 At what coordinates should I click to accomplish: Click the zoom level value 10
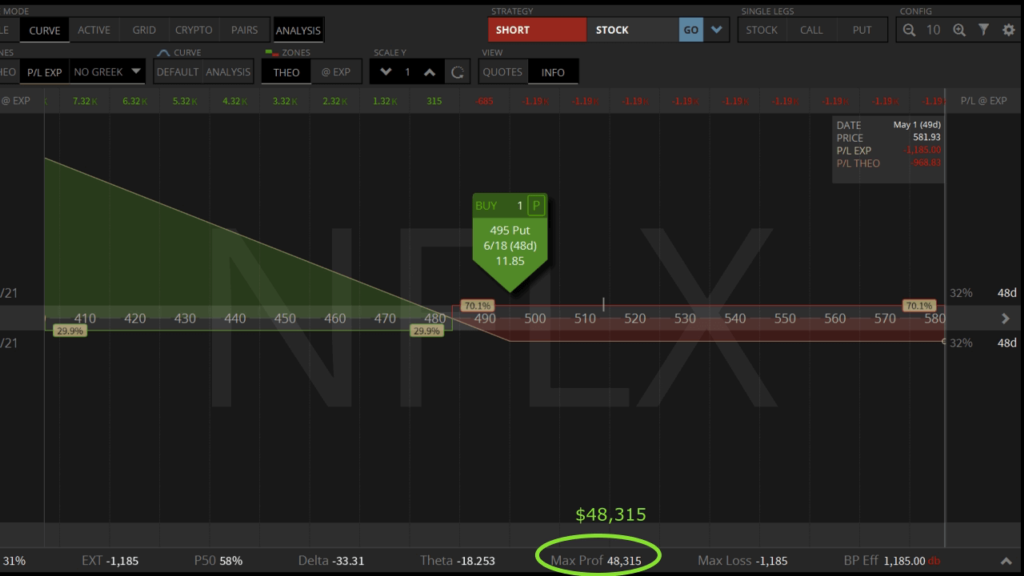click(x=933, y=30)
